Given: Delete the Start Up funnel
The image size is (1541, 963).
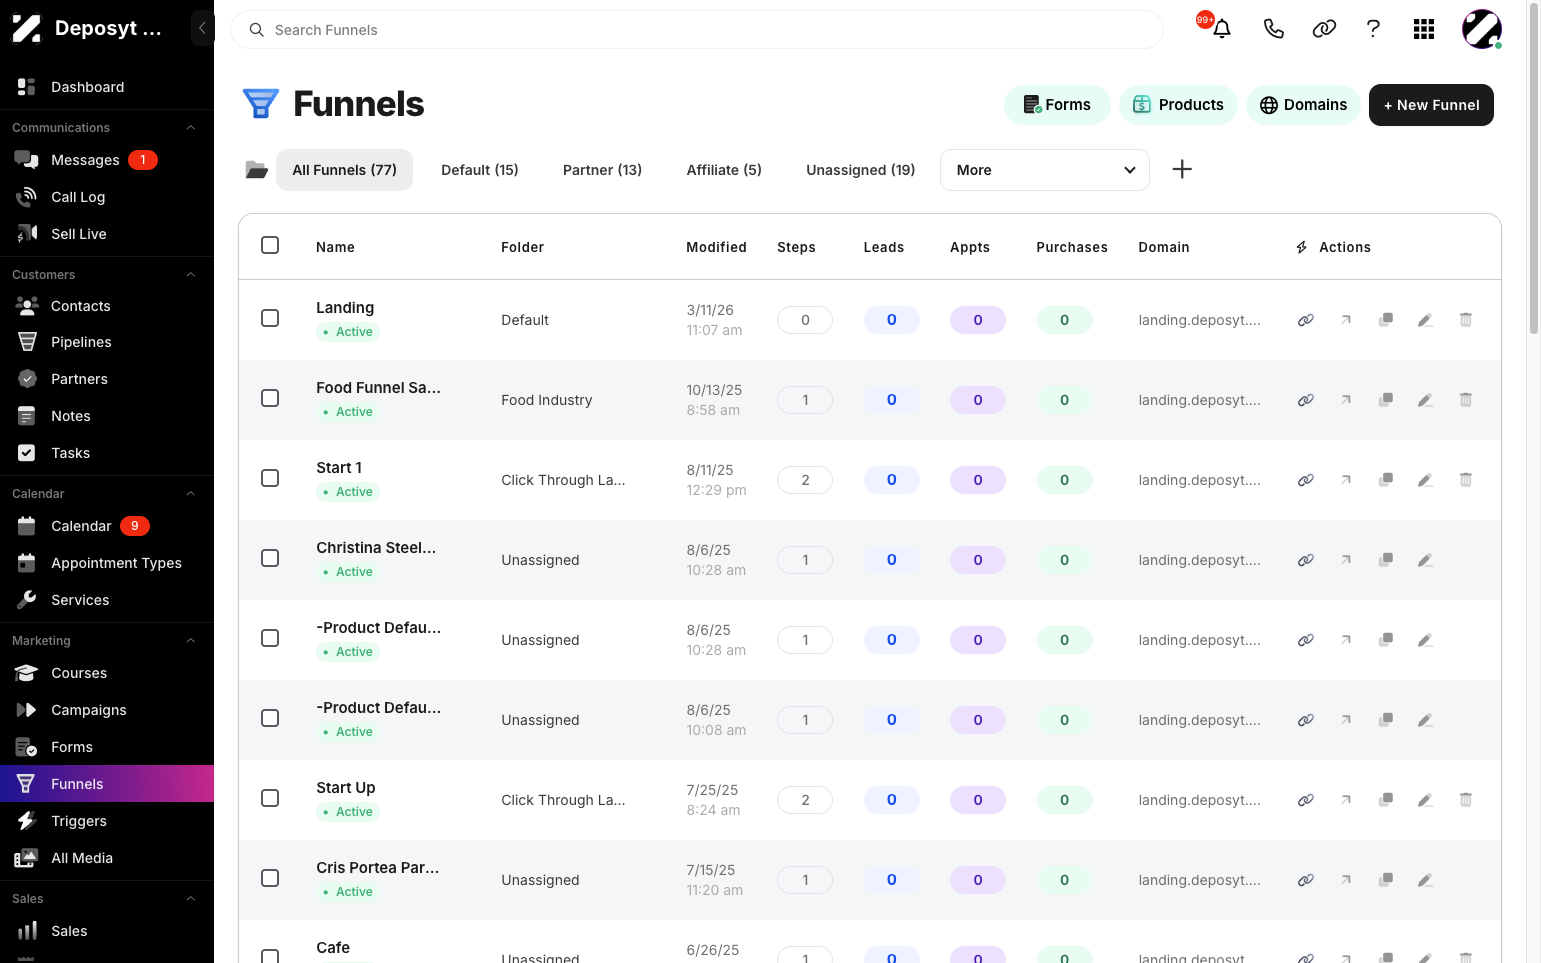Looking at the screenshot, I should tap(1466, 800).
